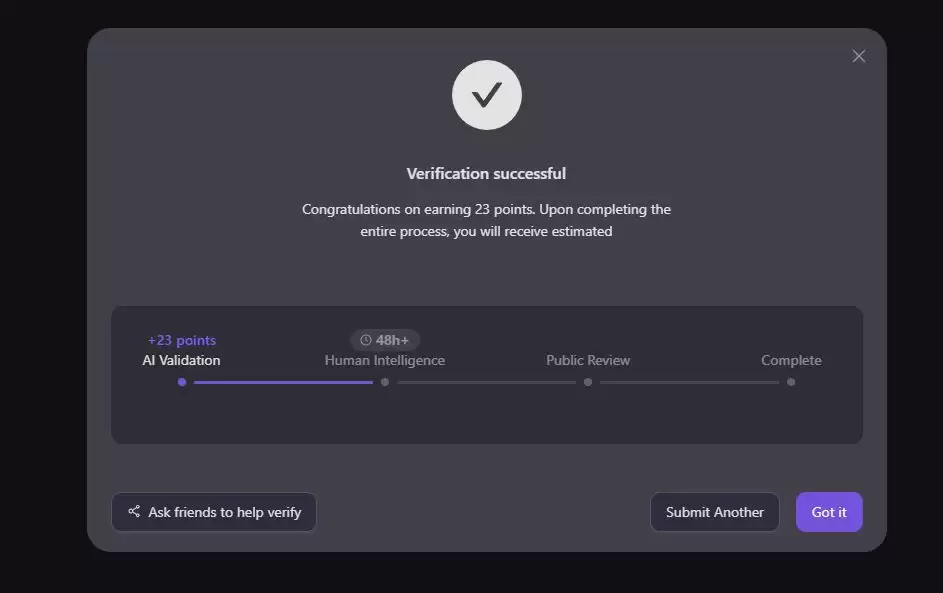The width and height of the screenshot is (943, 593).
Task: Click the purple filled progress bar segment
Action: tap(283, 382)
